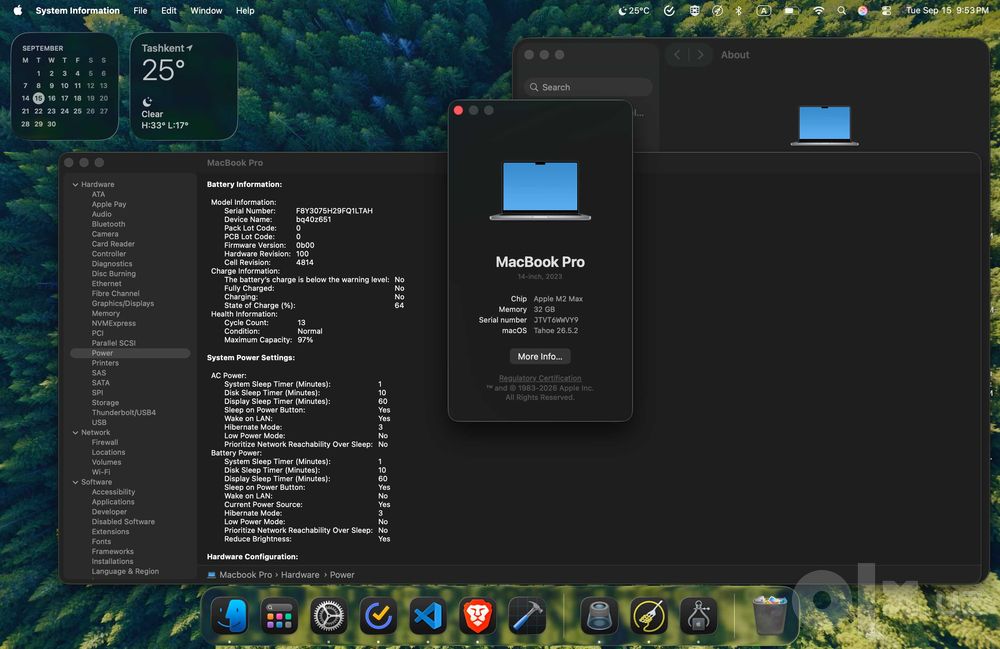Select Wi-Fi in the sidebar
Viewport: 1000px width, 649px height.
[101, 472]
